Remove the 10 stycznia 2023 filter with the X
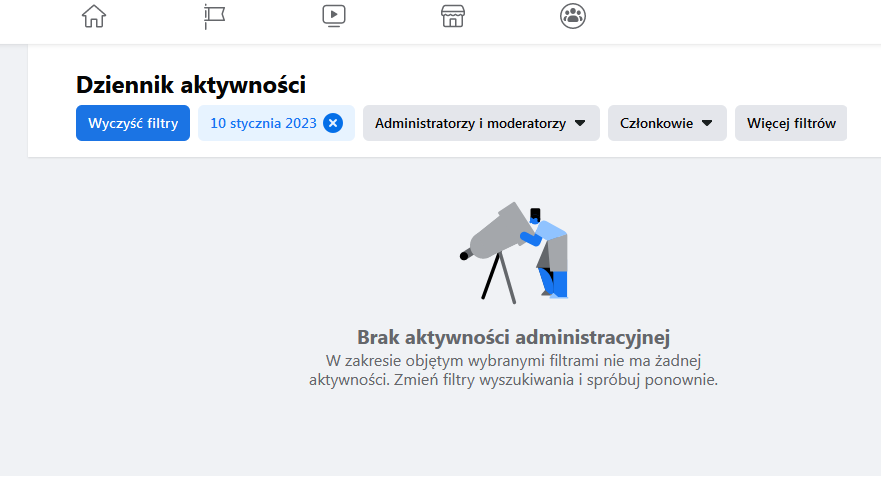The height and width of the screenshot is (482, 889). (x=333, y=123)
